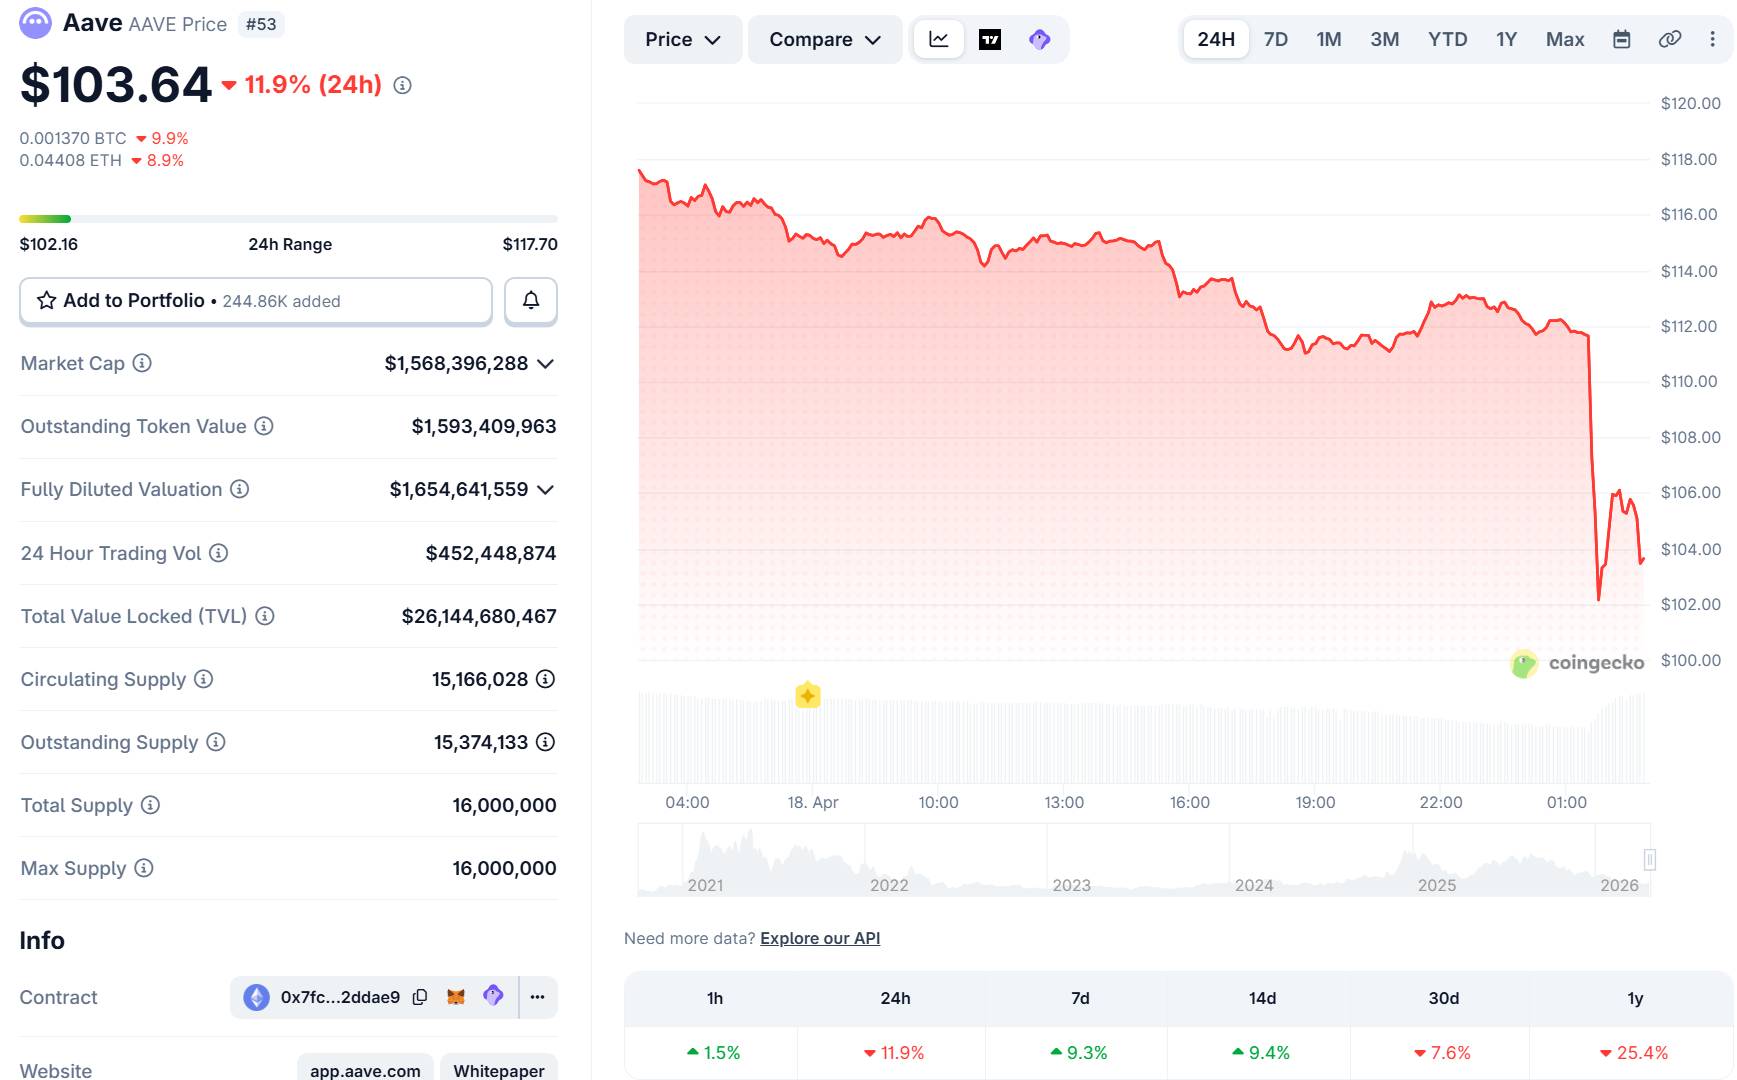This screenshot has height=1080, width=1737.
Task: Open the three-dot chart options icon
Action: coord(1712,39)
